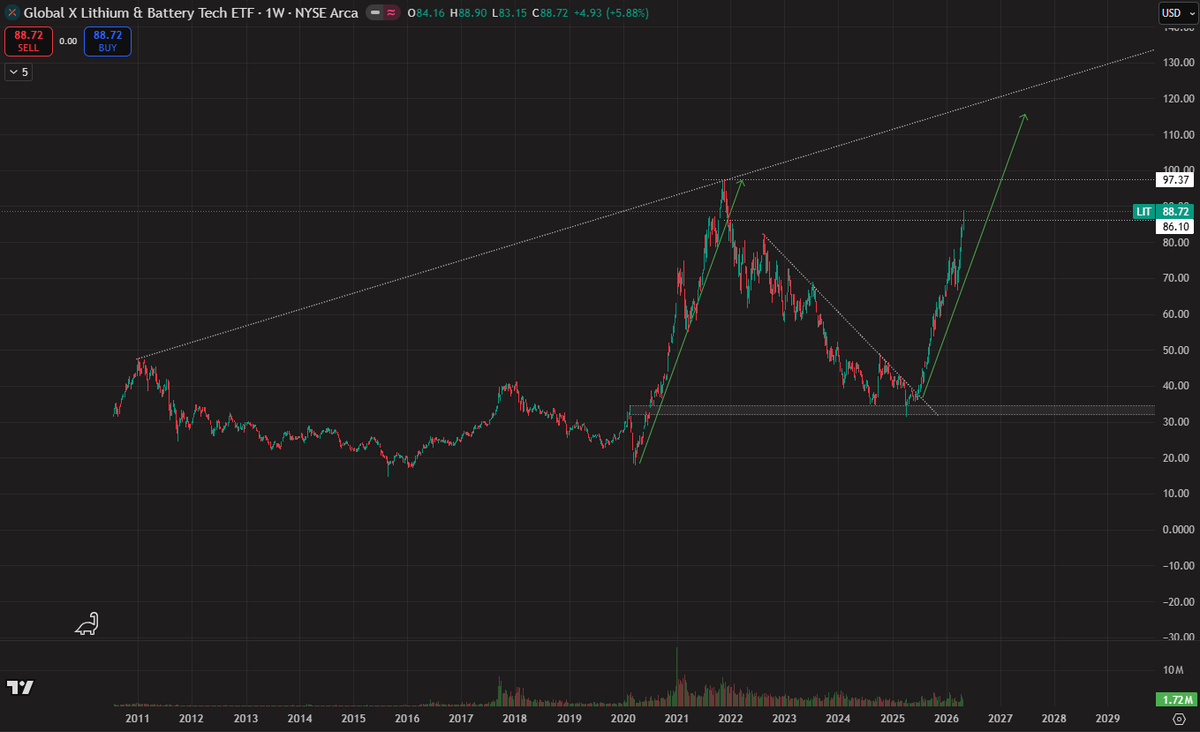Click the 88.72 last price label on the axis
This screenshot has height=732, width=1200.
tap(1176, 212)
